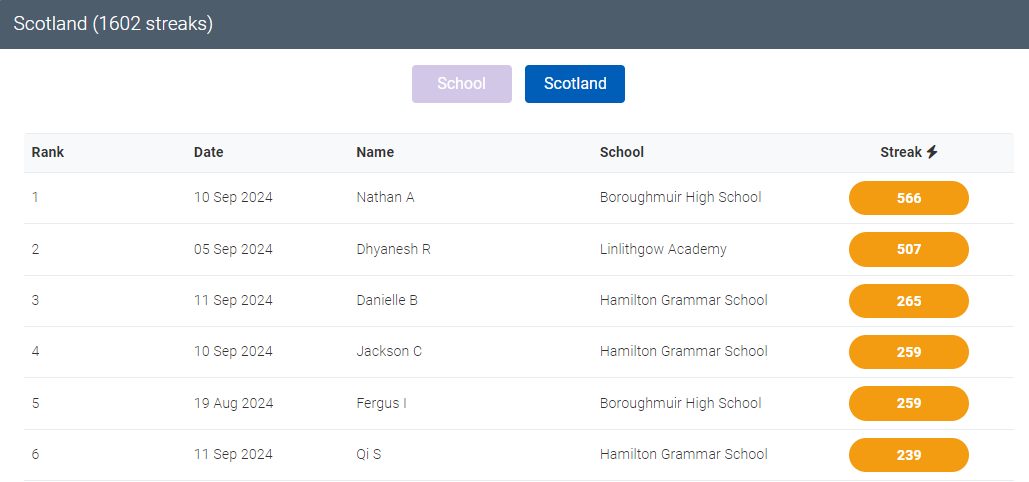Click the School column header
1029x482 pixels.
point(622,152)
